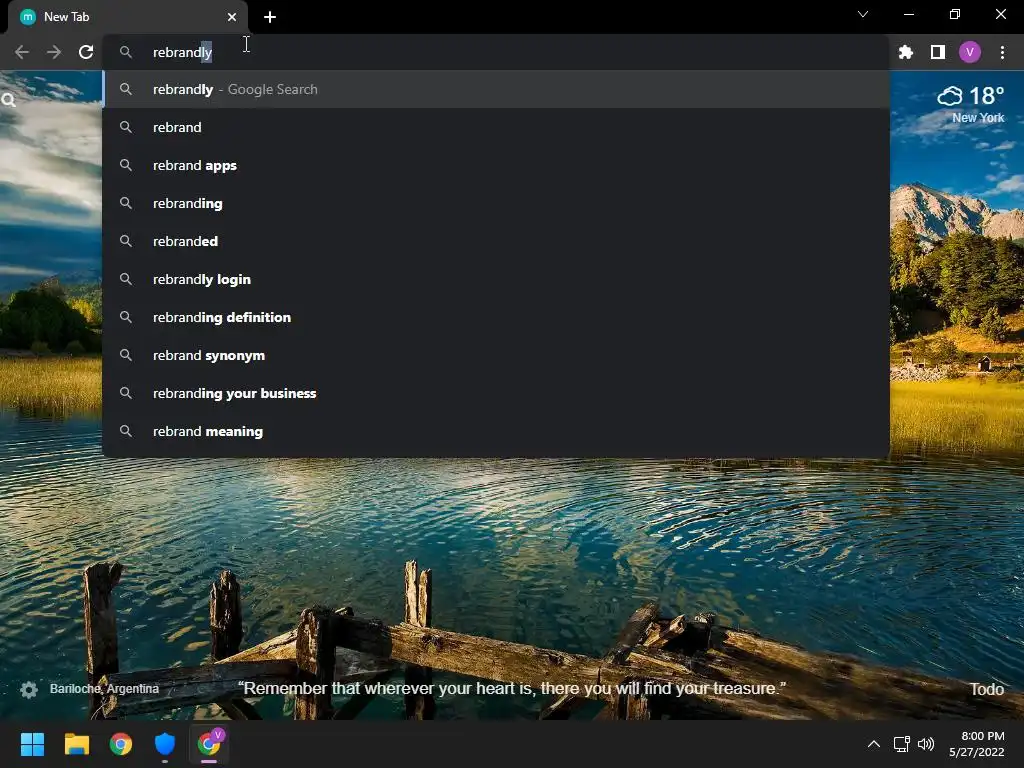Click the browser forward arrow
The height and width of the screenshot is (768, 1024).
pos(54,52)
